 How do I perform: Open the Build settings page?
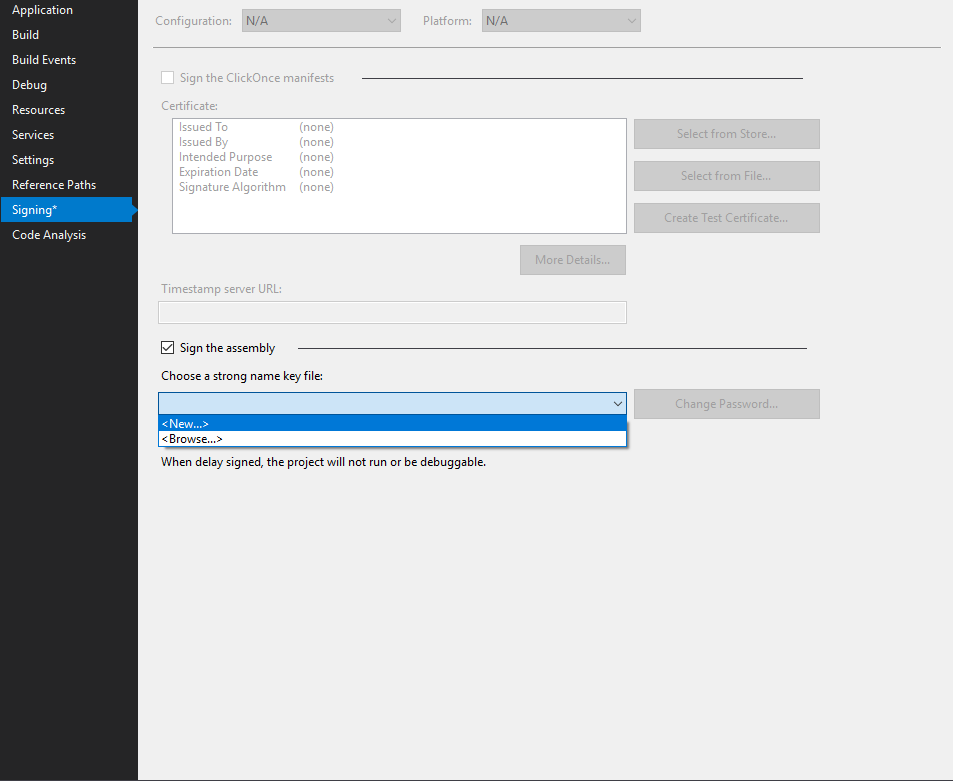pyautogui.click(x=25, y=34)
